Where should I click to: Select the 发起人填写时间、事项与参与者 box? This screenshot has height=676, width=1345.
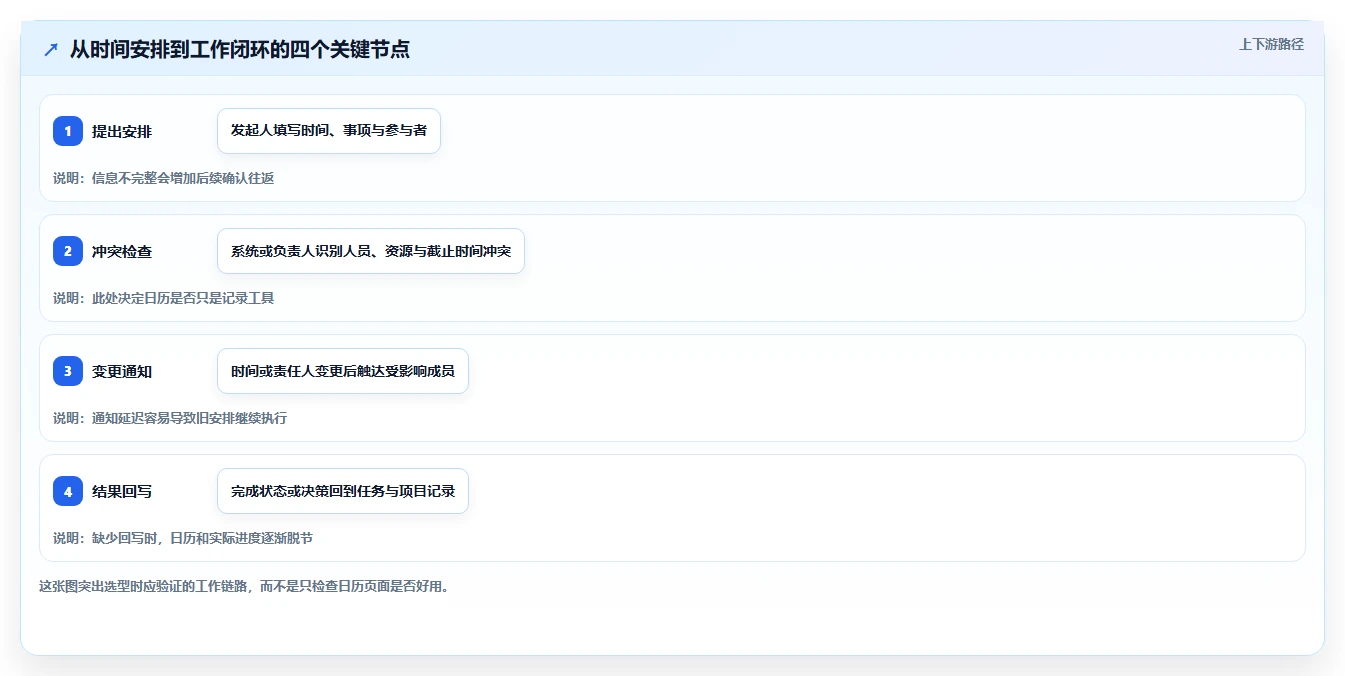[329, 131]
